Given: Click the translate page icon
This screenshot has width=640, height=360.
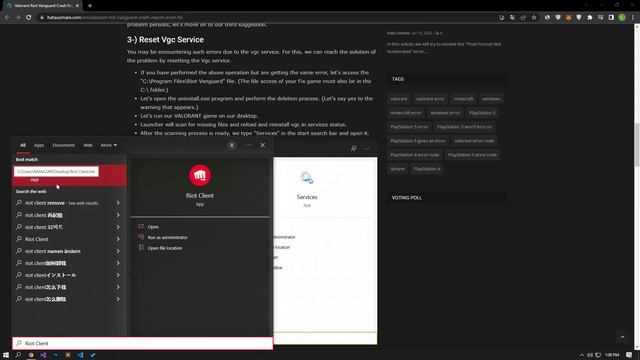Looking at the screenshot, I should (x=512, y=18).
